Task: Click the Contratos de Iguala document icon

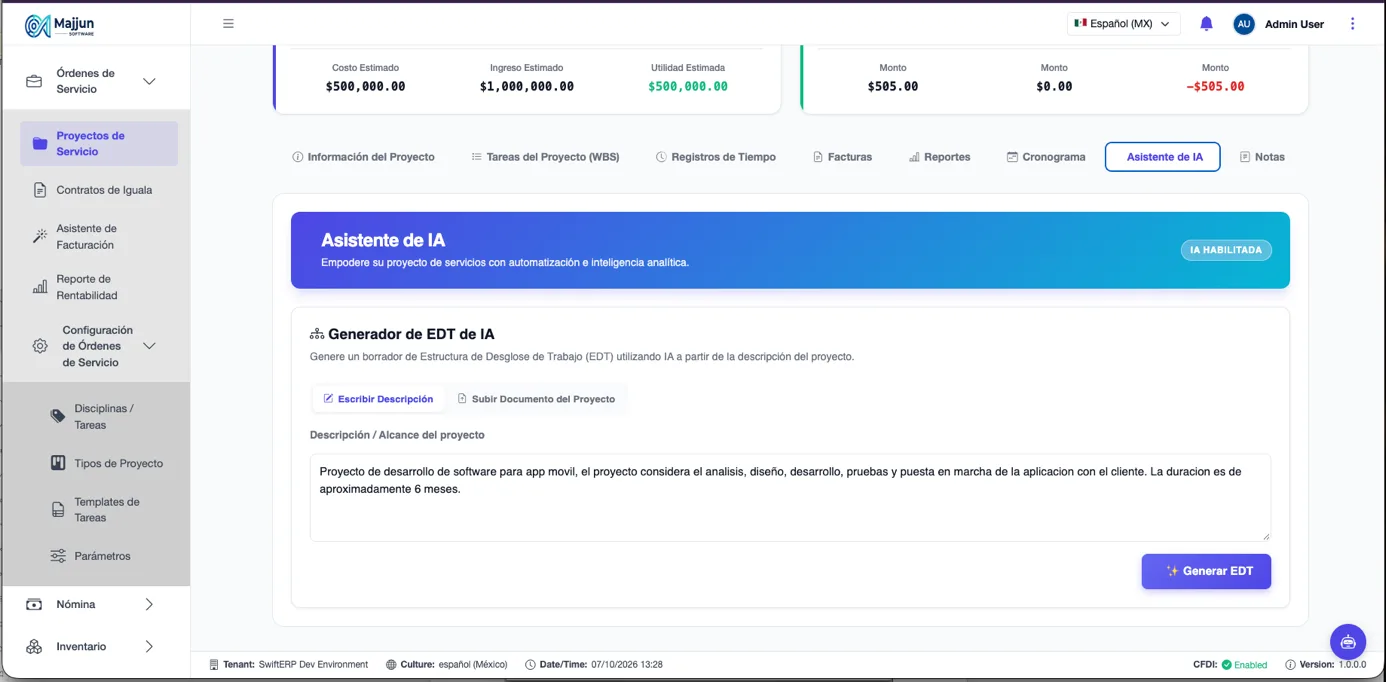Action: pyautogui.click(x=40, y=190)
